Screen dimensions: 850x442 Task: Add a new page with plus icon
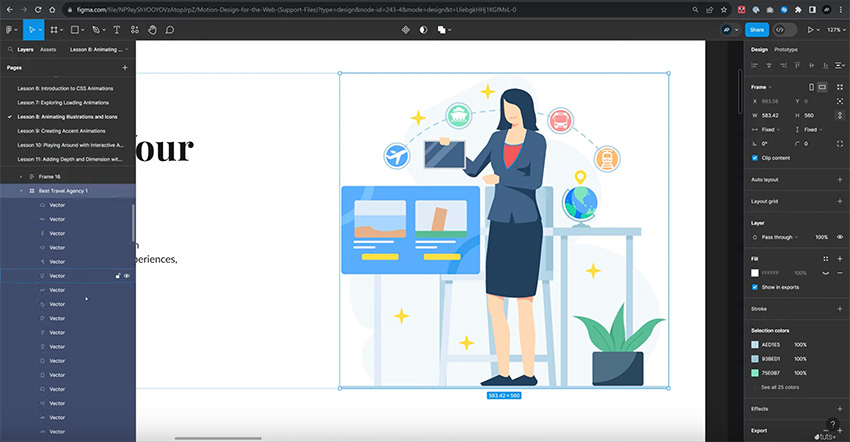[125, 68]
